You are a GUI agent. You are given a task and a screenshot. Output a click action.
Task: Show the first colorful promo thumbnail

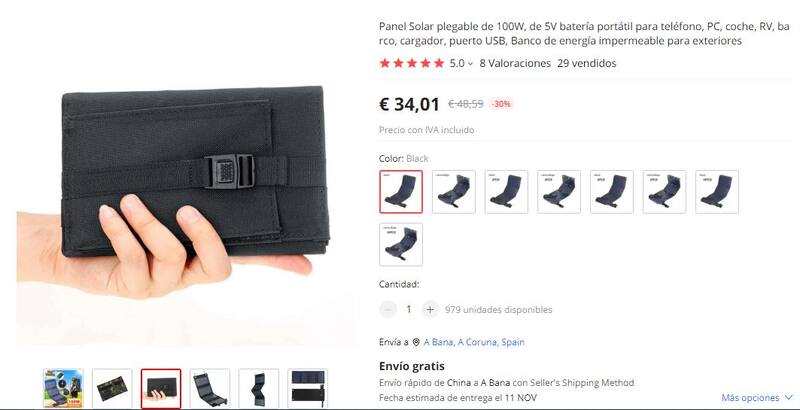[63, 389]
